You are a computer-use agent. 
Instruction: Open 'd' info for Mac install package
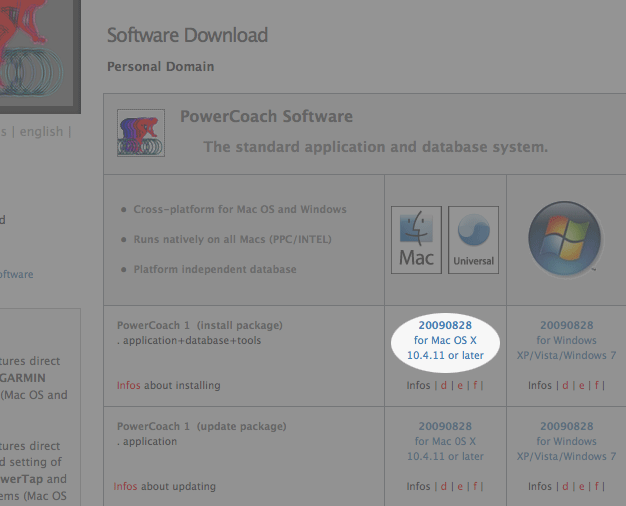tap(444, 385)
